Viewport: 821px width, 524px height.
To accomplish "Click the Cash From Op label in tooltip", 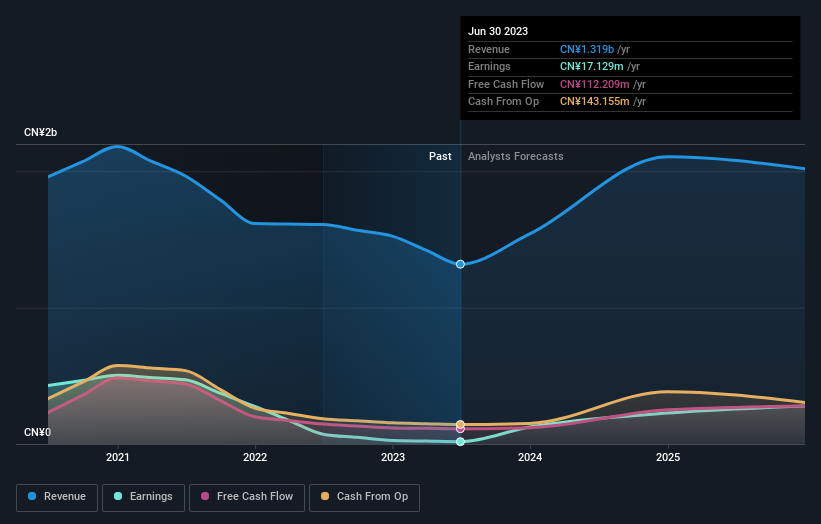I will click(504, 102).
